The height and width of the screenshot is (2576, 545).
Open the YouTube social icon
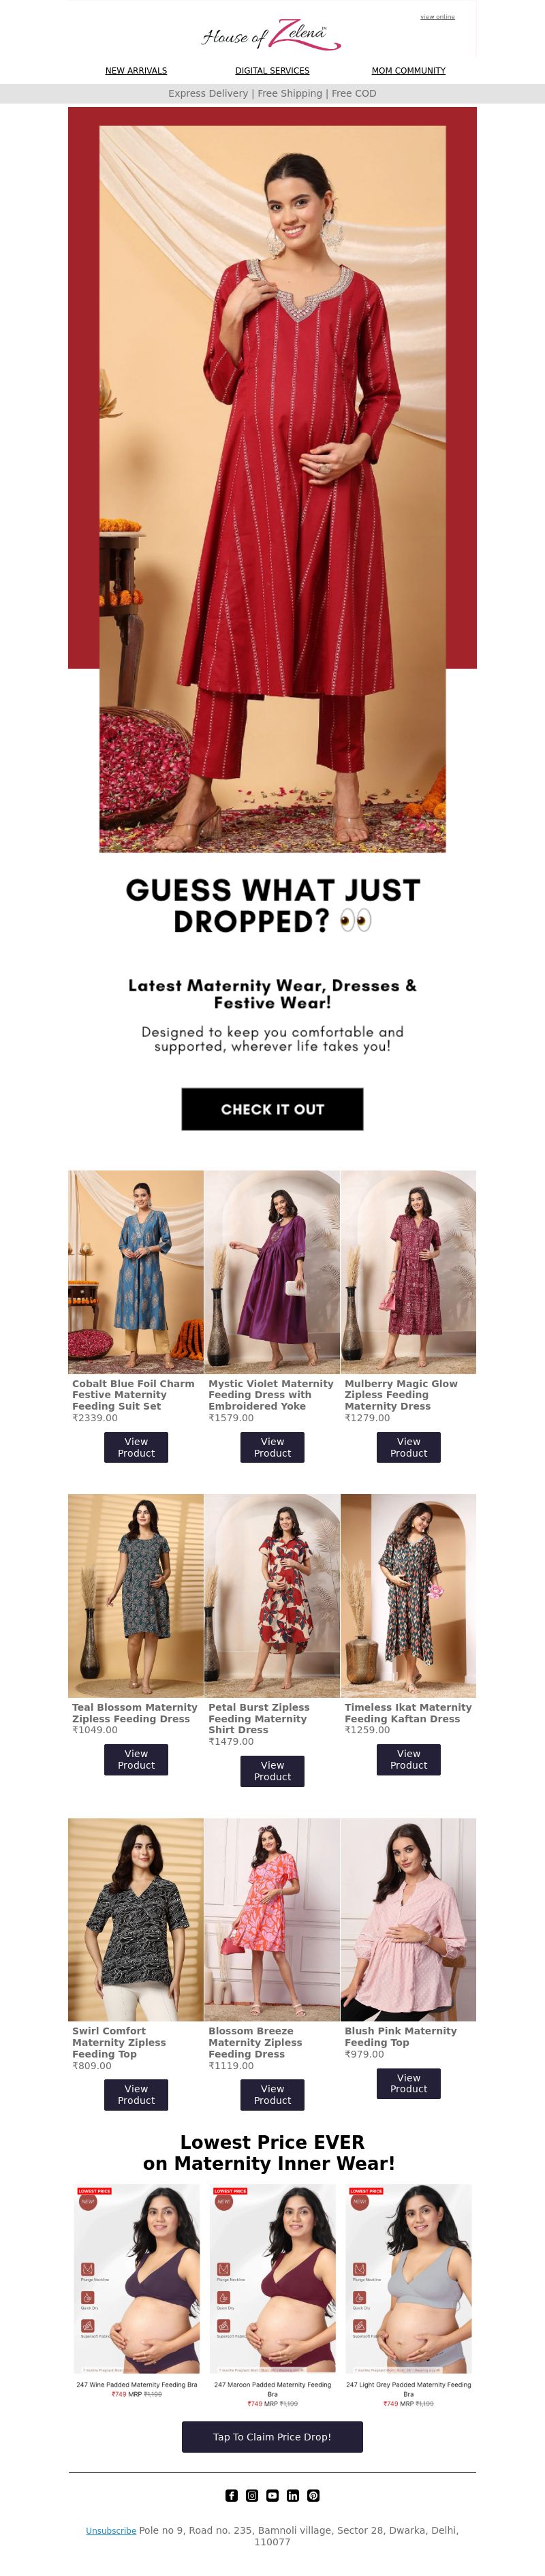coord(272,2495)
